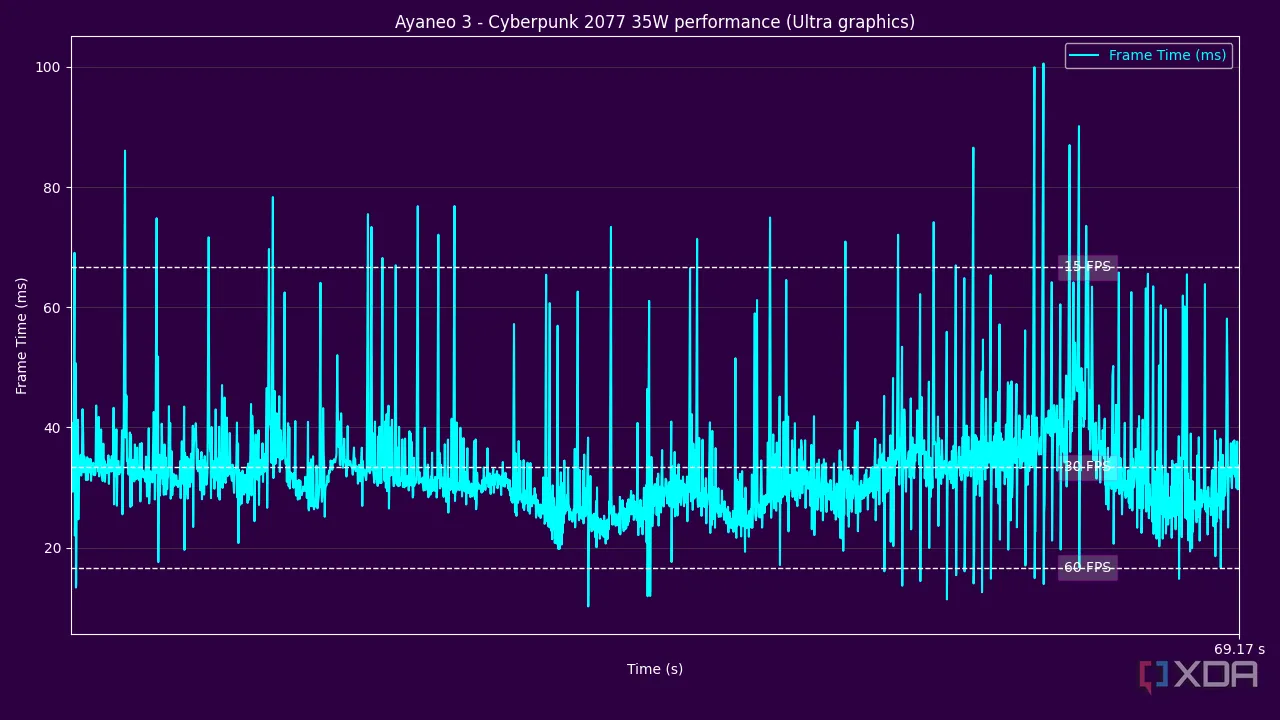Image resolution: width=1280 pixels, height=720 pixels.
Task: Click the y-axis tick label 100
Action: 48,68
